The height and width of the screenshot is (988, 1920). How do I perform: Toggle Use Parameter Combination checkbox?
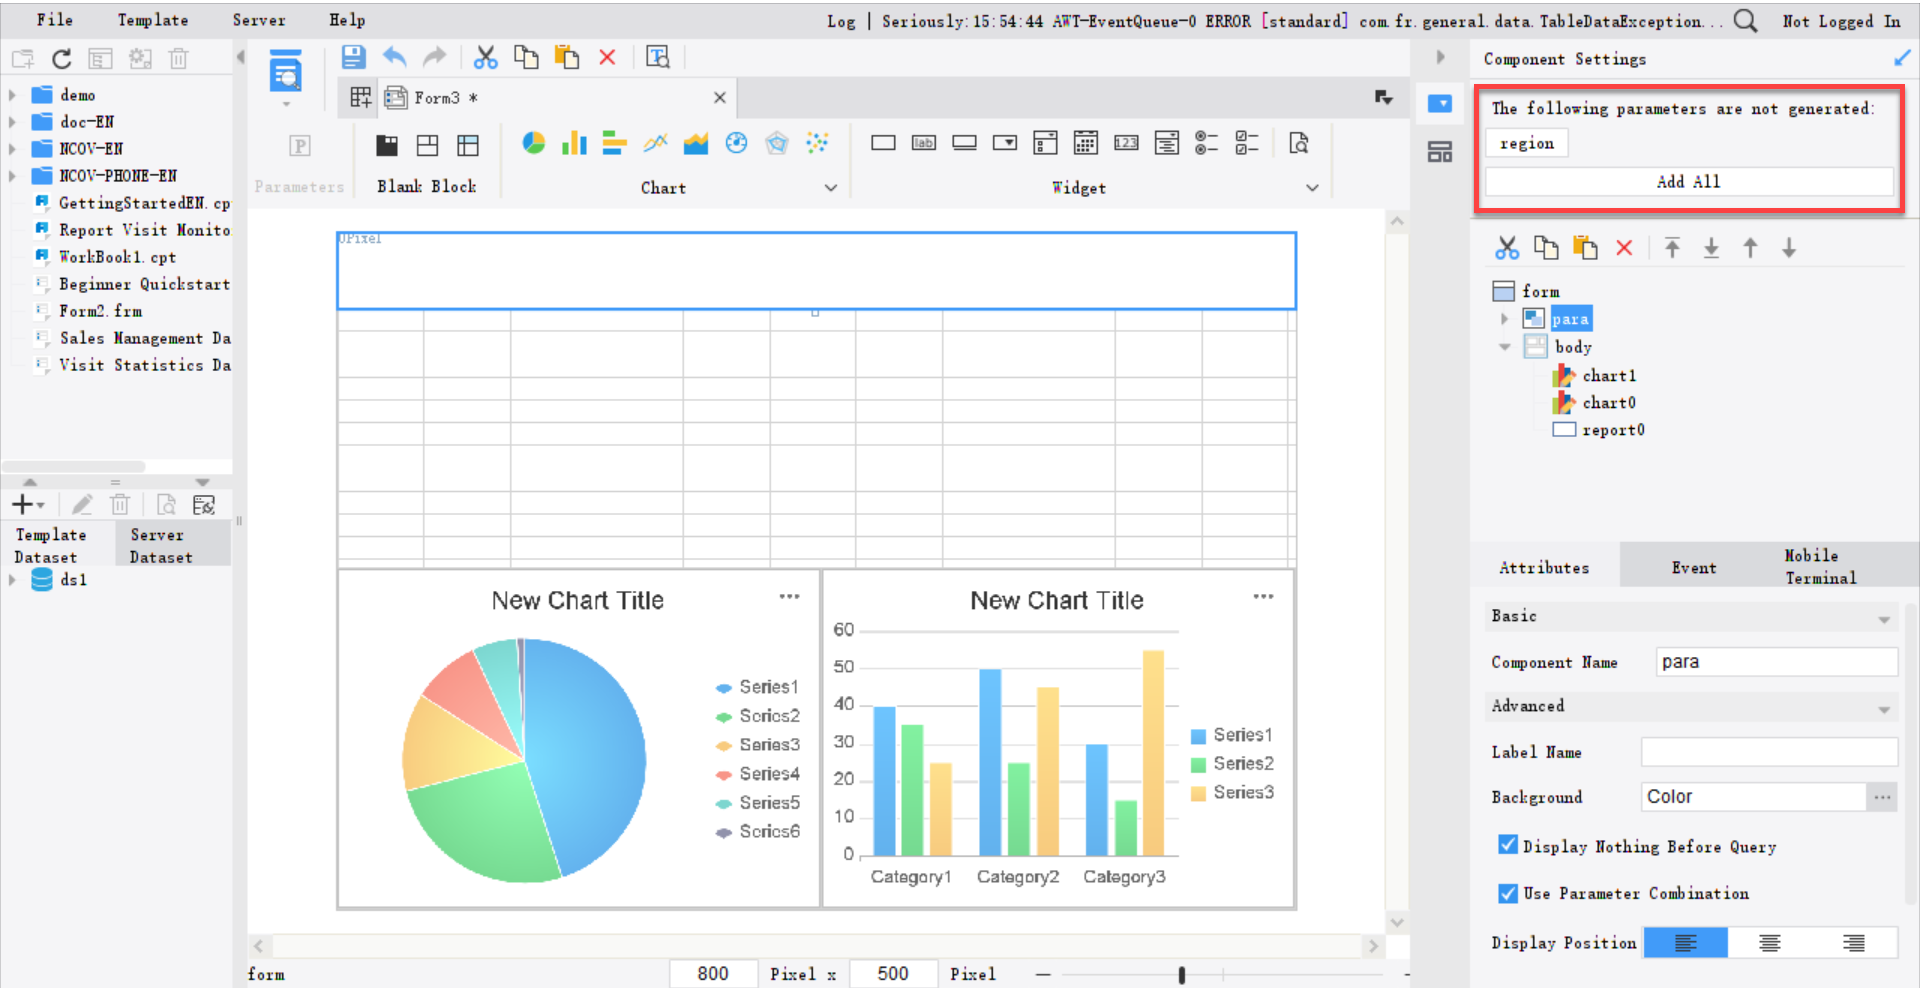[x=1508, y=893]
